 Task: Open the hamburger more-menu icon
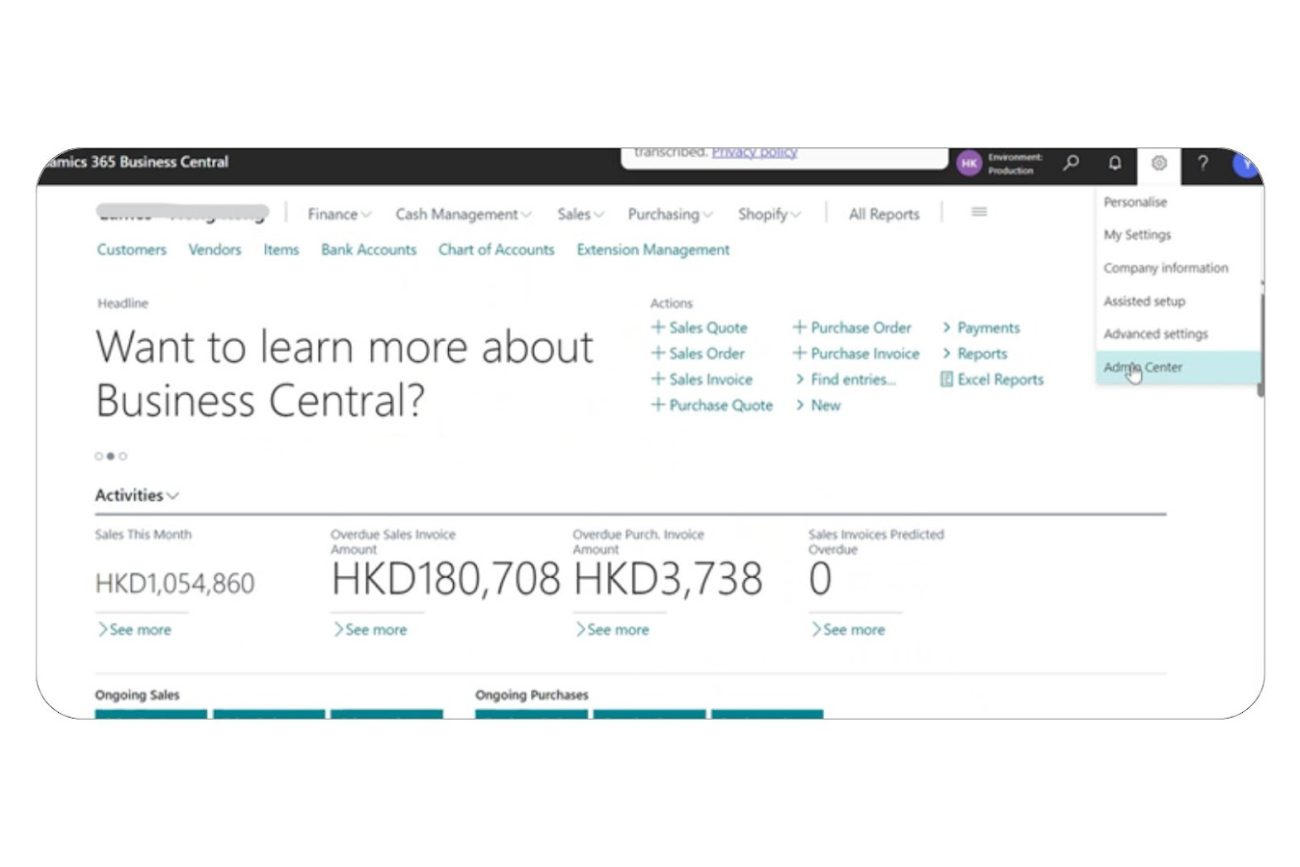[980, 212]
